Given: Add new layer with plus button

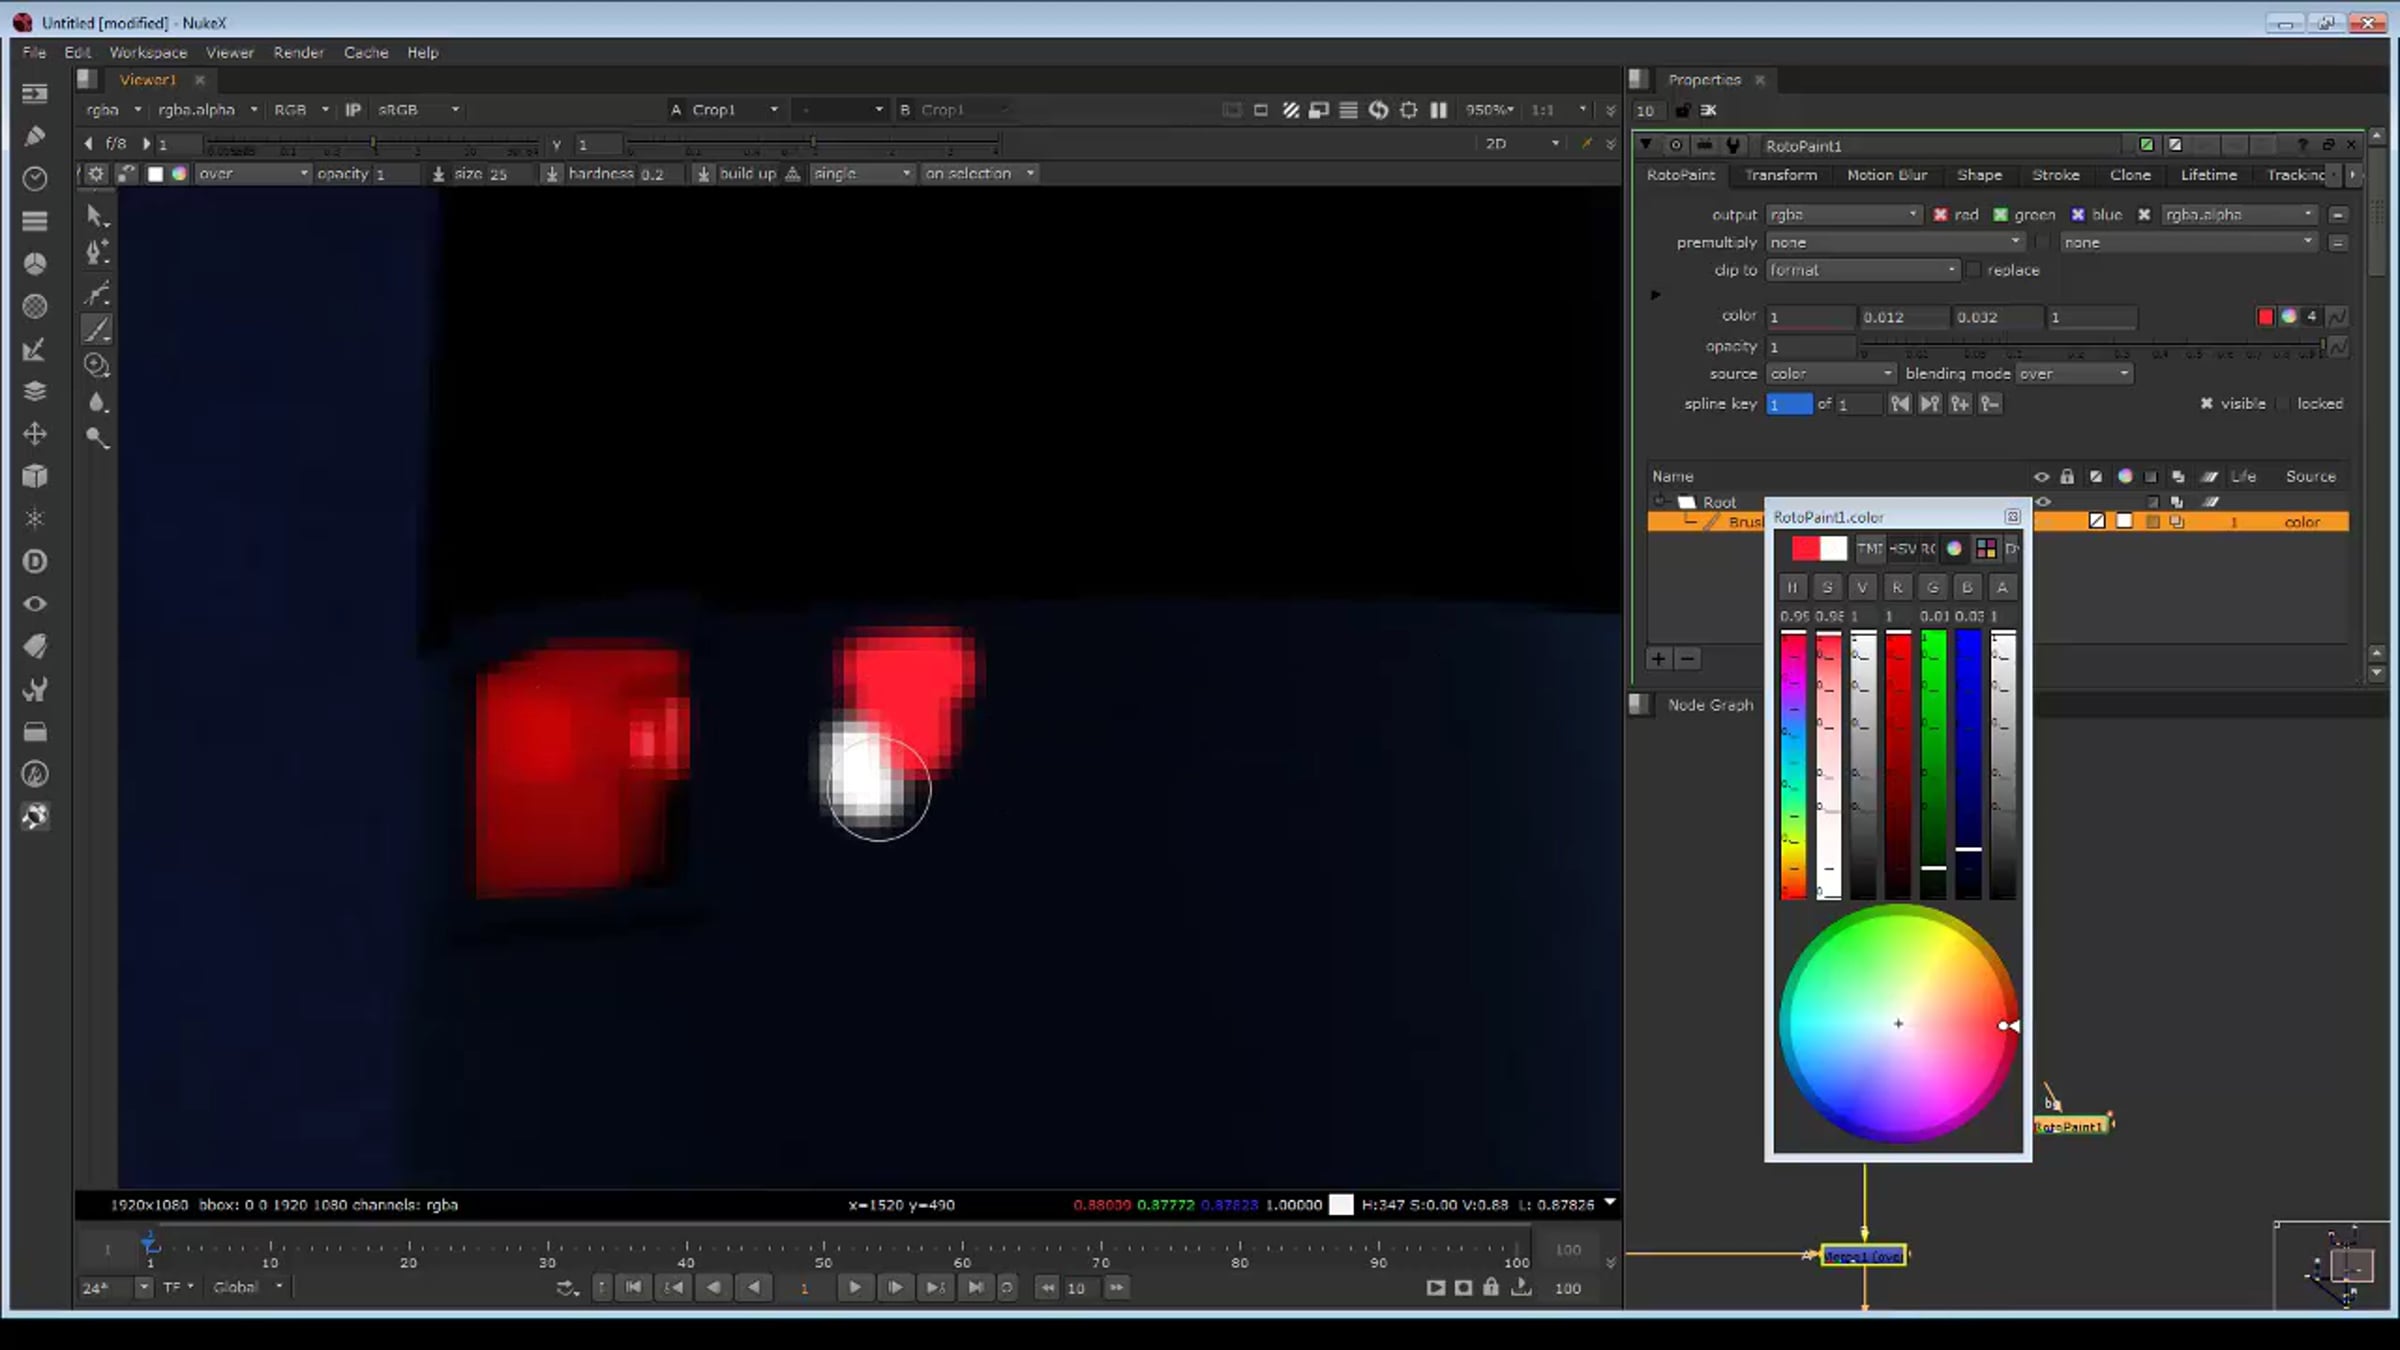Looking at the screenshot, I should [1658, 658].
